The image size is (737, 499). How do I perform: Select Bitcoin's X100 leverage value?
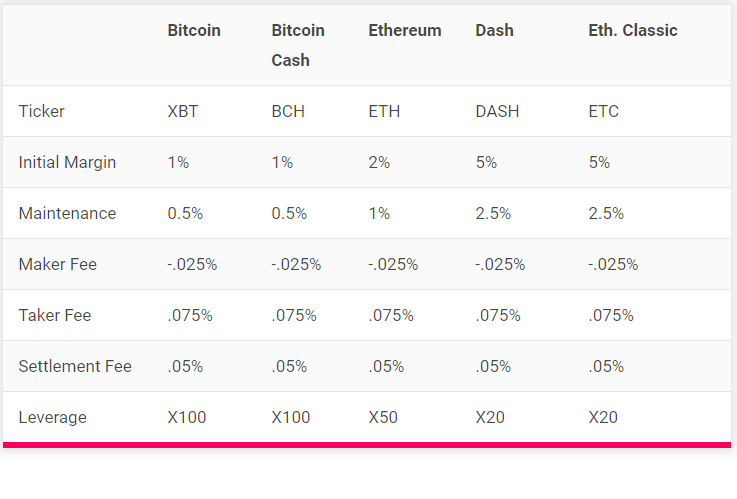[187, 417]
